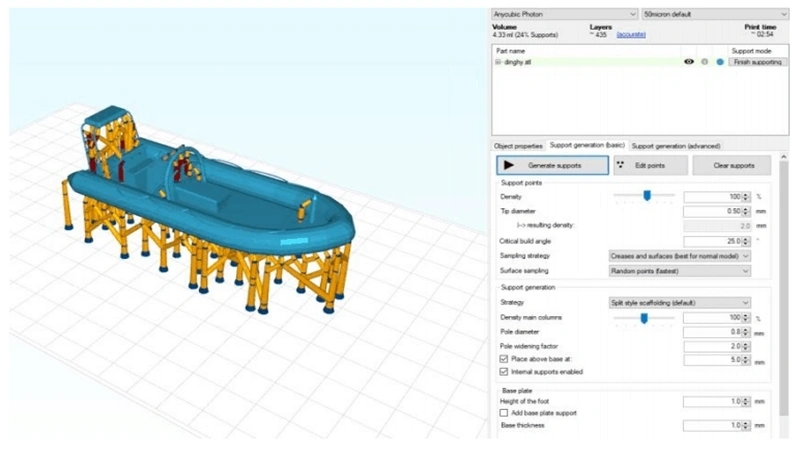The height and width of the screenshot is (450, 800).
Task: Click the Critical build angle field
Action: [712, 241]
